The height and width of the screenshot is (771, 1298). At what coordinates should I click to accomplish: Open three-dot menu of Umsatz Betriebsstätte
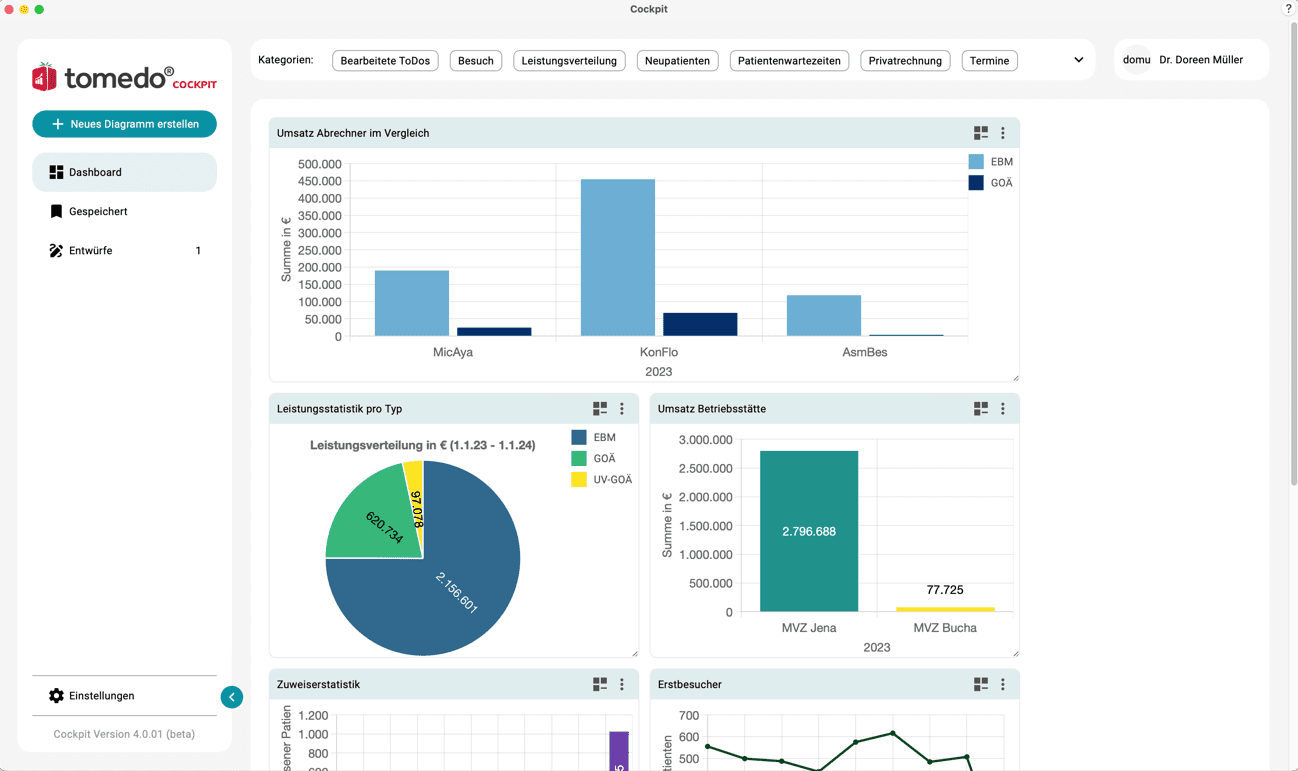(x=1003, y=409)
